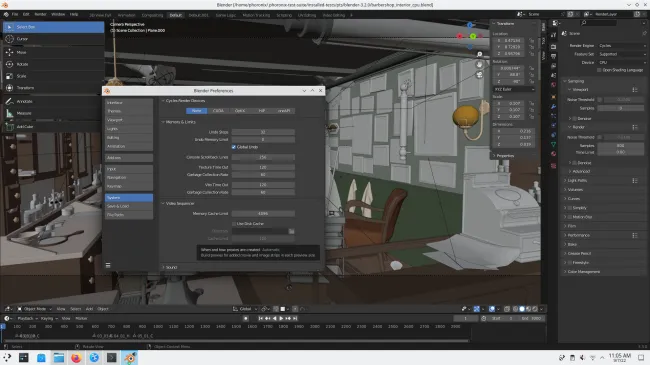Open the terminal from the taskbar
Screen dimensions: 650x365
112,358
